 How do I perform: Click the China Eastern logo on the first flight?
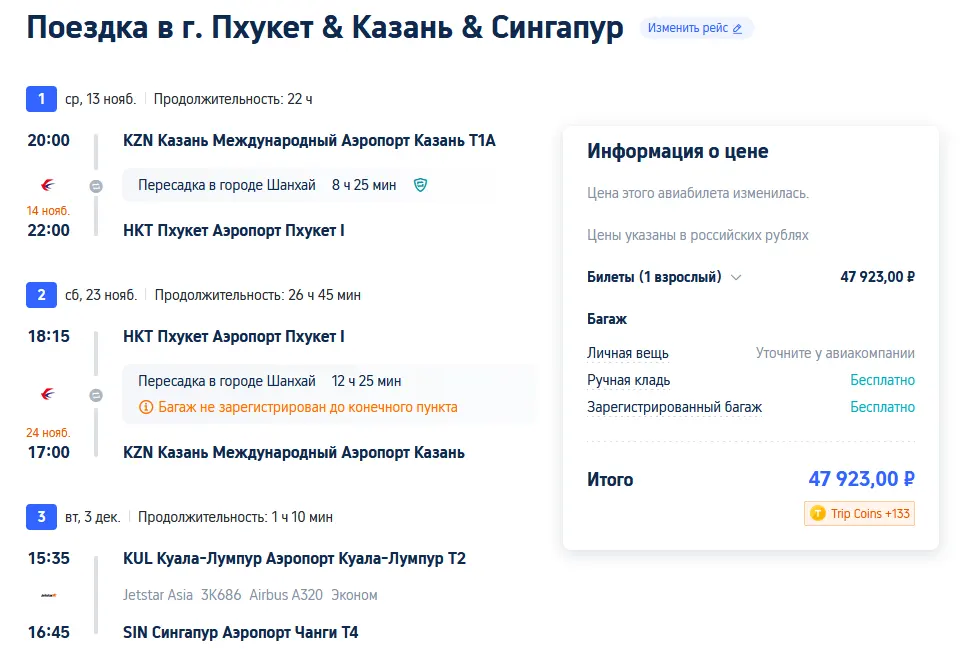[x=48, y=185]
